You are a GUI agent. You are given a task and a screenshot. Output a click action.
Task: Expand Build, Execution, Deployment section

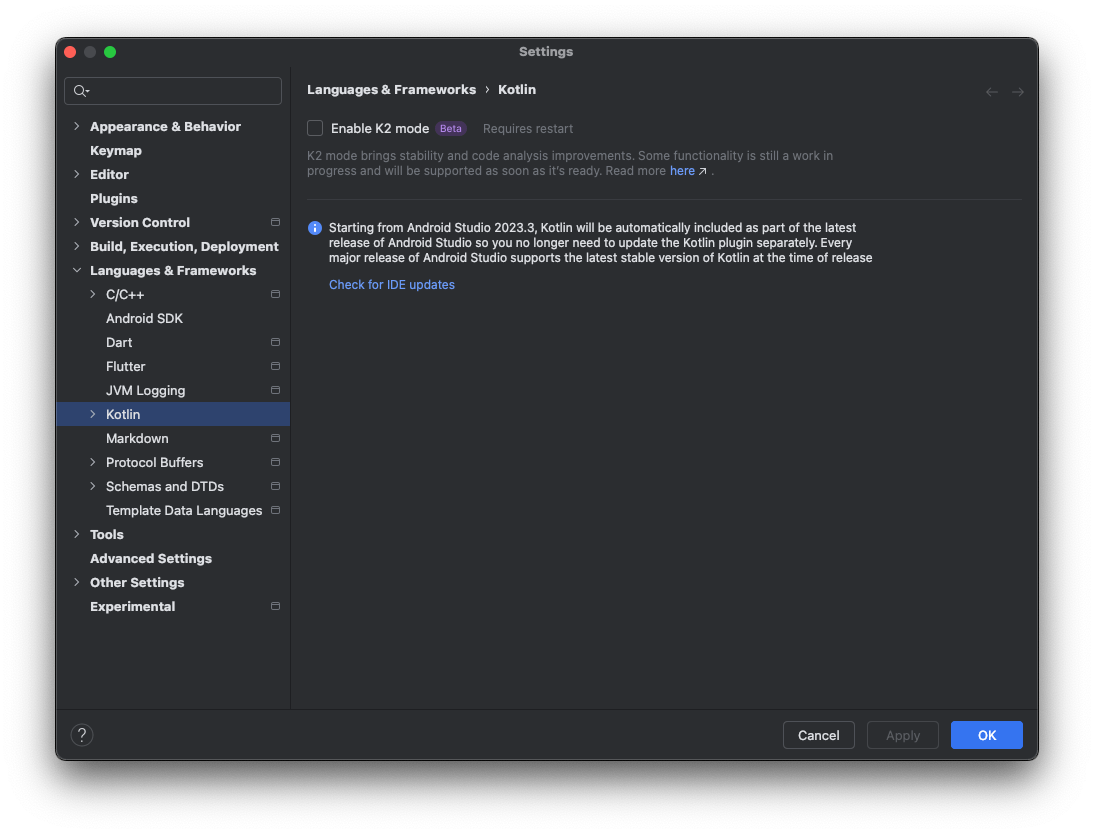[77, 246]
